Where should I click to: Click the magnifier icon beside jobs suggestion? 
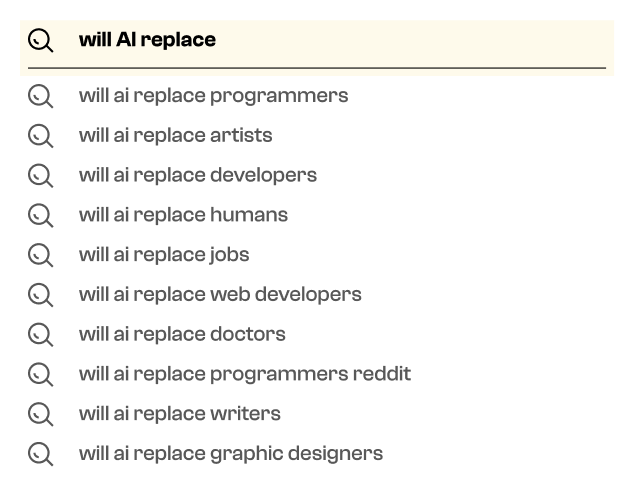pos(40,255)
